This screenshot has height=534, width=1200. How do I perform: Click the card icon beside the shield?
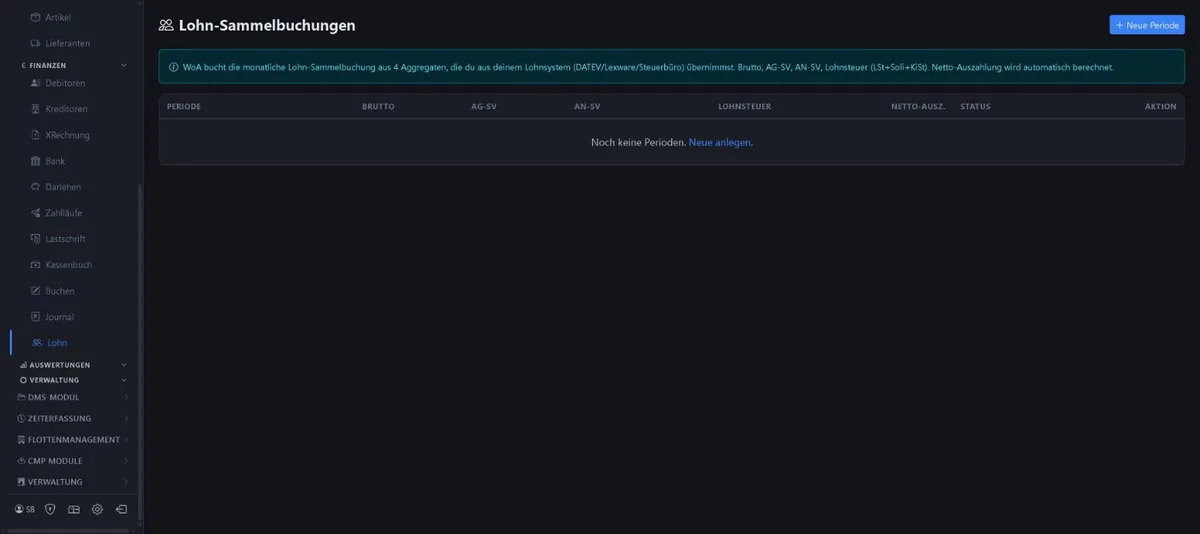(x=73, y=509)
